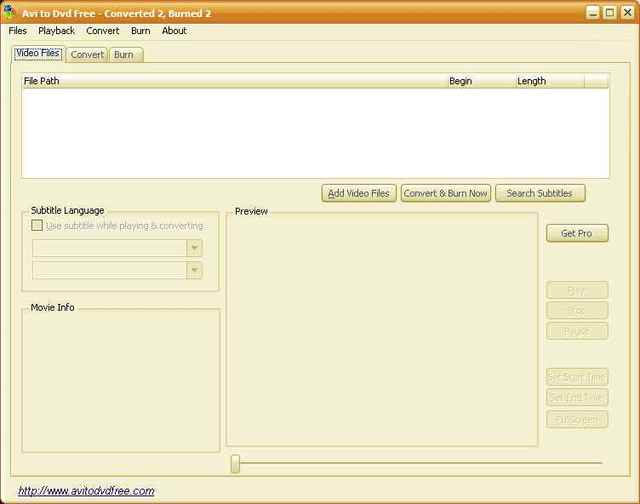Viewport: 640px width, 504px height.
Task: Expand the first subtitle language dropdown
Action: (194, 248)
